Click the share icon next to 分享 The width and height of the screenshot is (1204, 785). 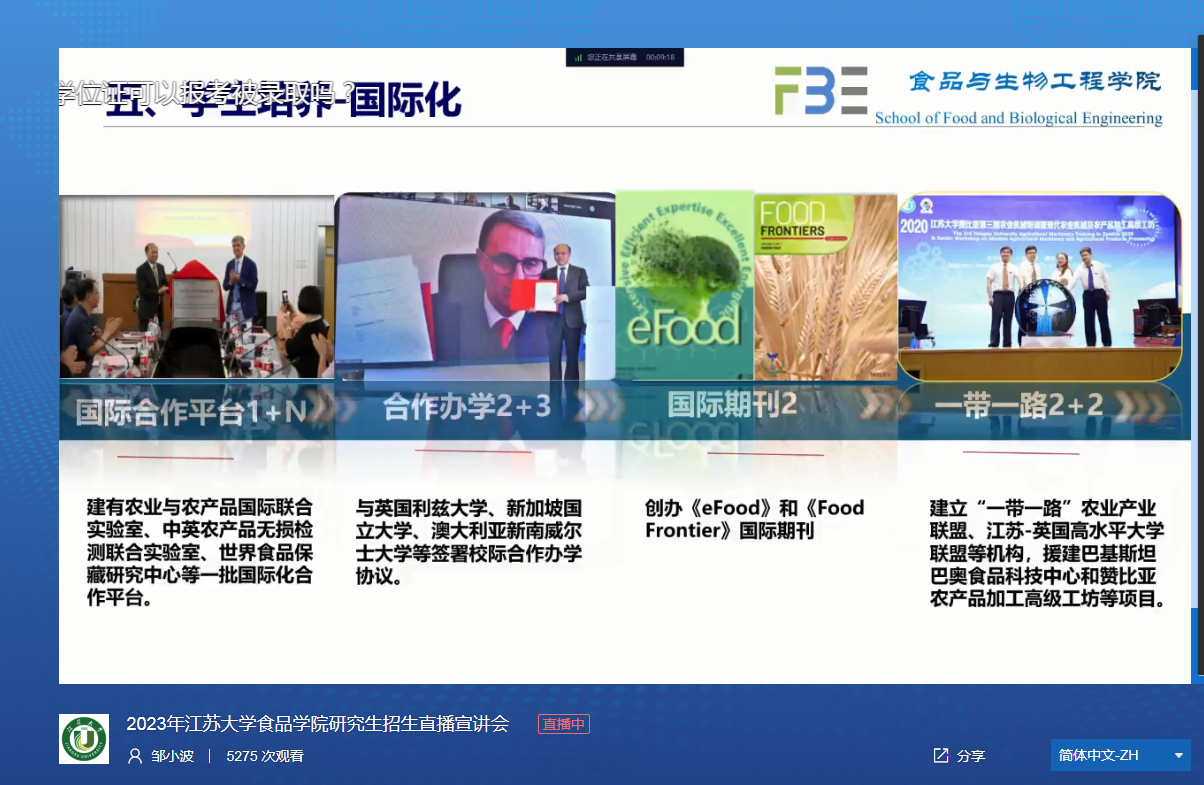(x=940, y=755)
